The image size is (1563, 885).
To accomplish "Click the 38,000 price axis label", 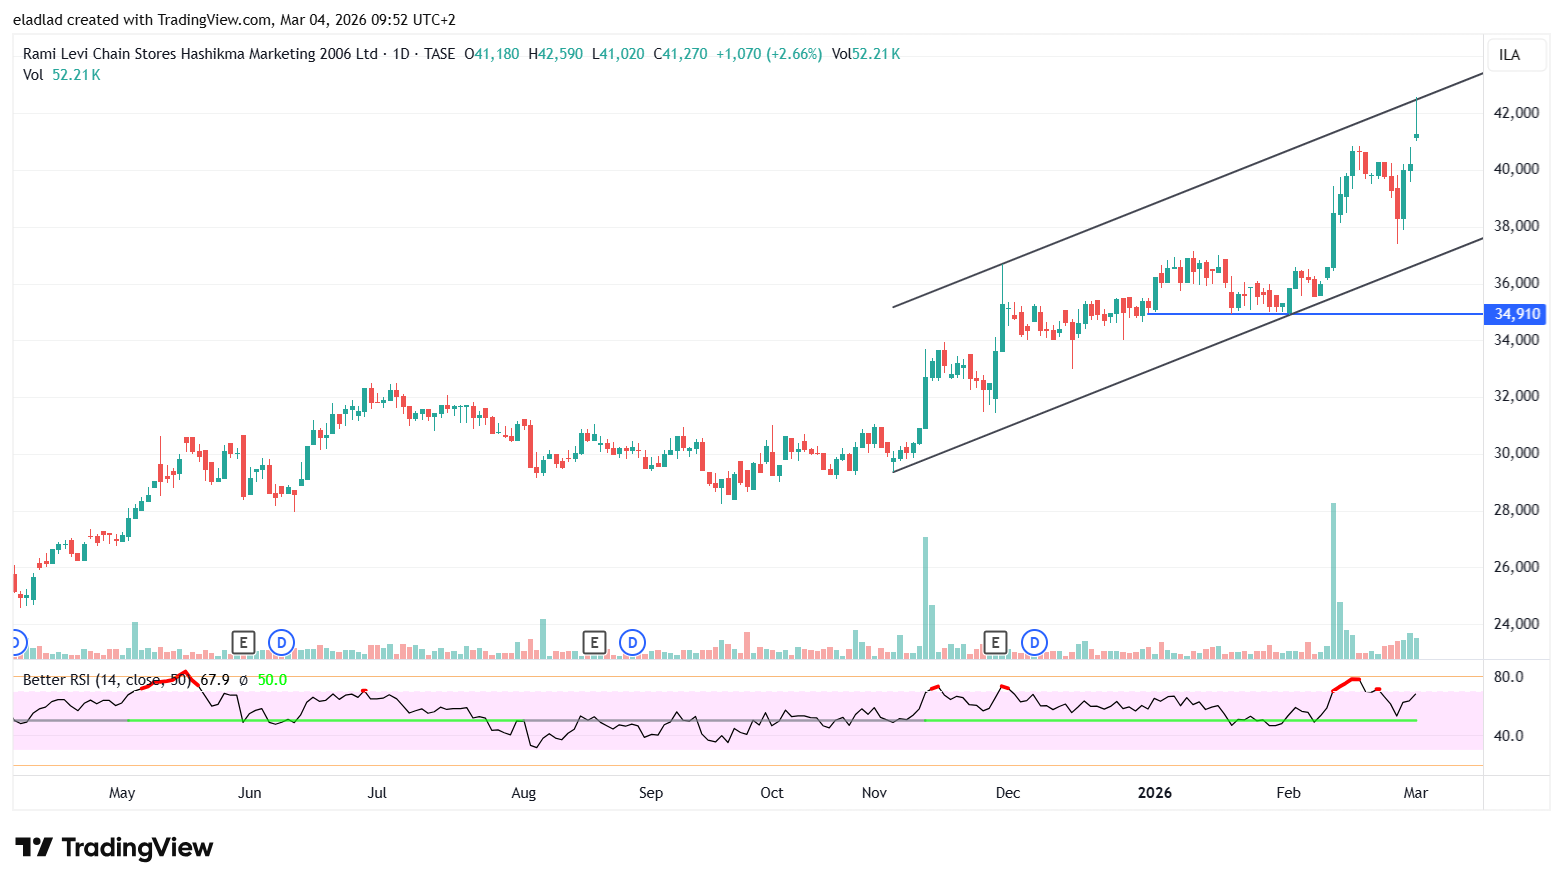I will click(x=1516, y=226).
